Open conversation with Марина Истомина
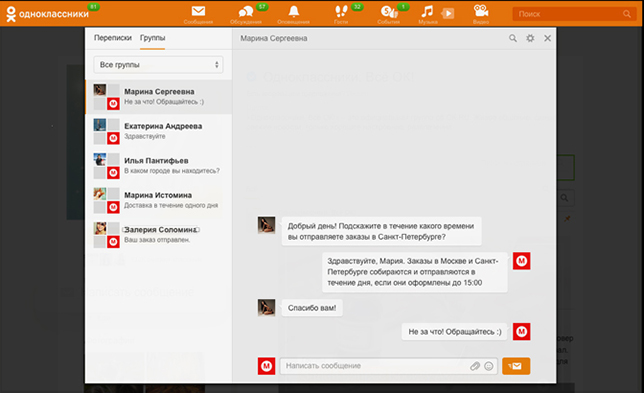This screenshot has height=393, width=644. pyautogui.click(x=159, y=200)
